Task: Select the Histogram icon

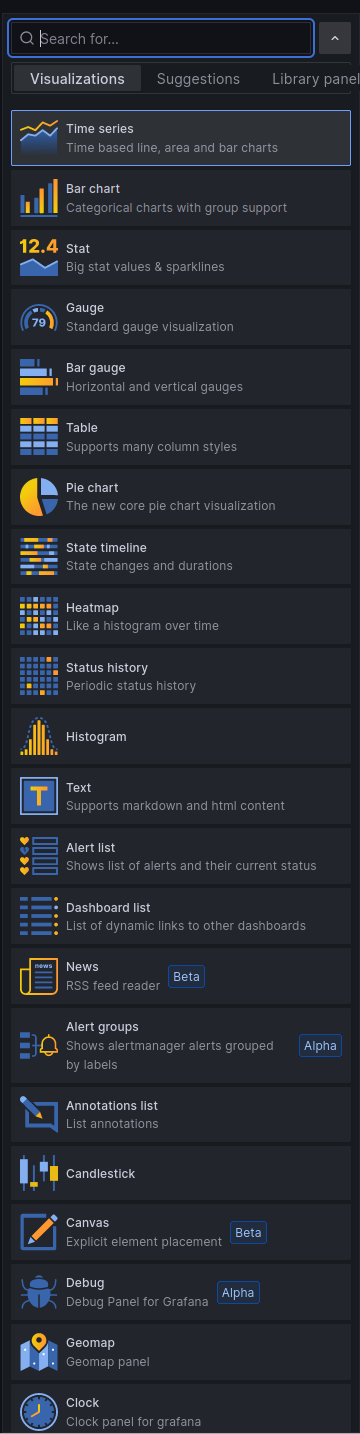Action: (39, 737)
